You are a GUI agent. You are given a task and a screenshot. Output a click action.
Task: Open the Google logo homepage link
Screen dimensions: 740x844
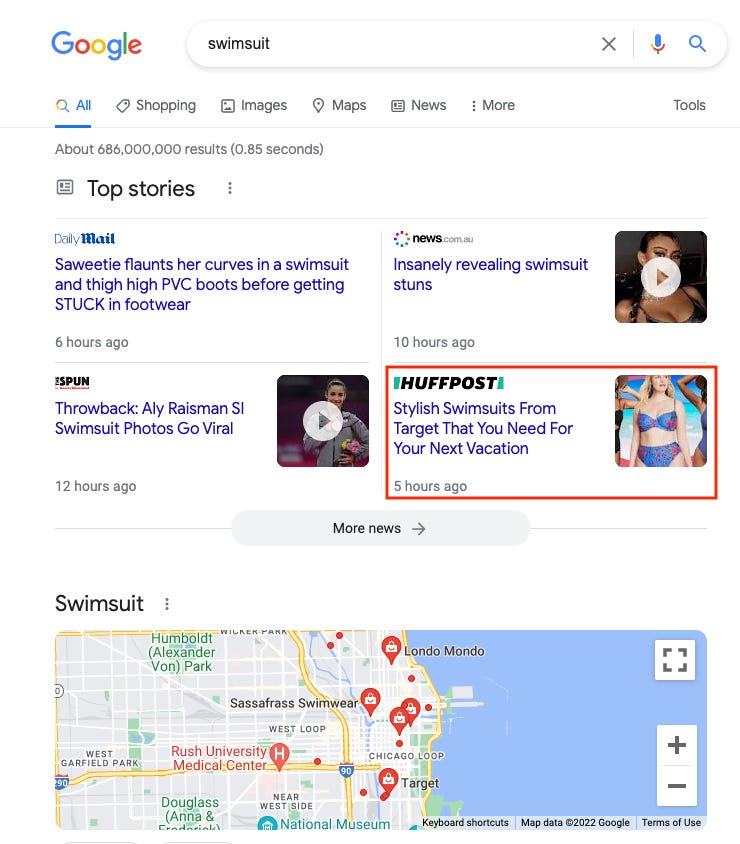coord(96,45)
